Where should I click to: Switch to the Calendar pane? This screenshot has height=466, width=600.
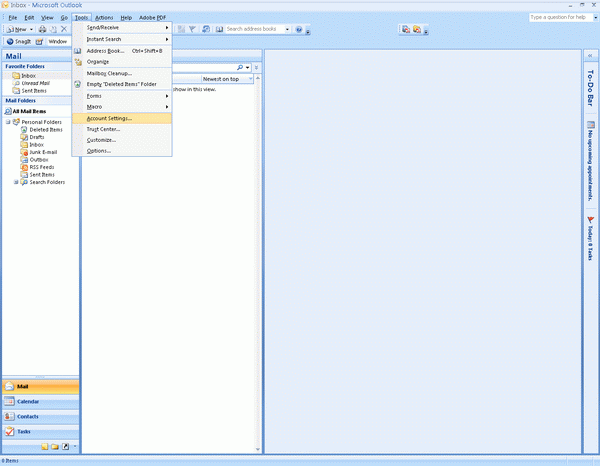click(x=28, y=401)
